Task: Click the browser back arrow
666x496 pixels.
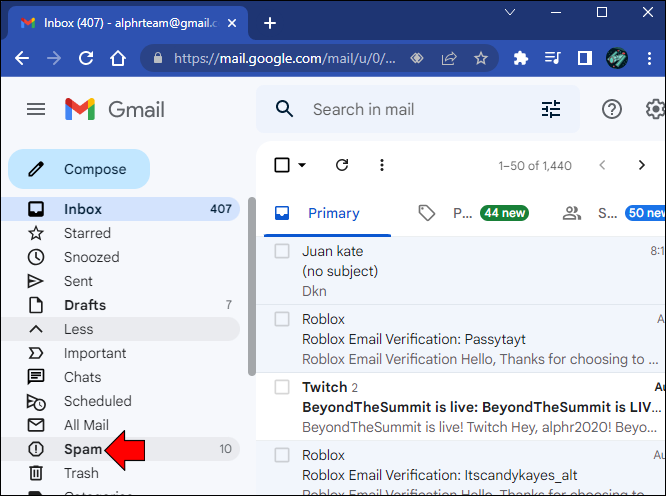Action: pyautogui.click(x=22, y=58)
